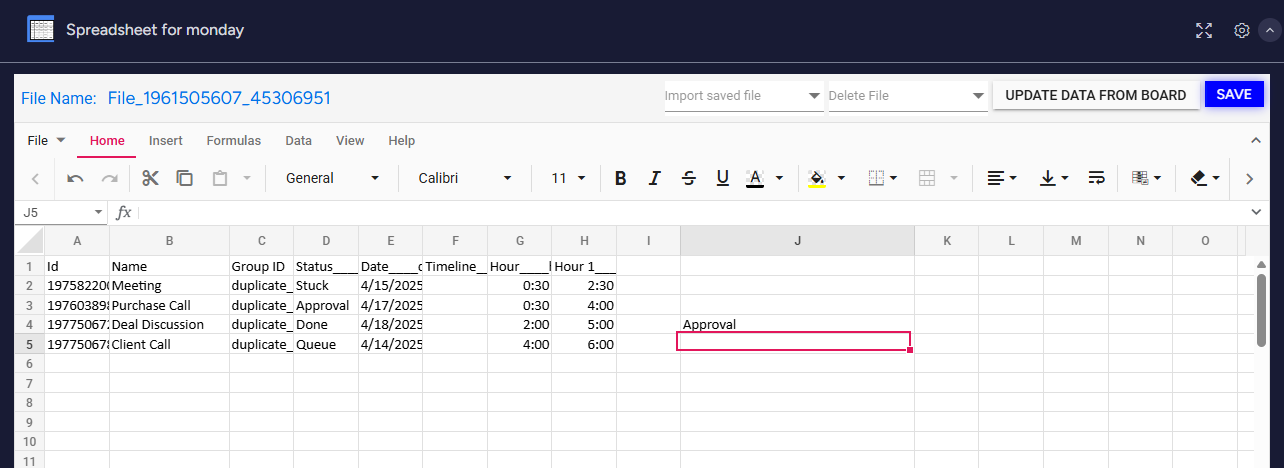Select row 5 header
This screenshot has width=1284, height=468.
point(30,344)
